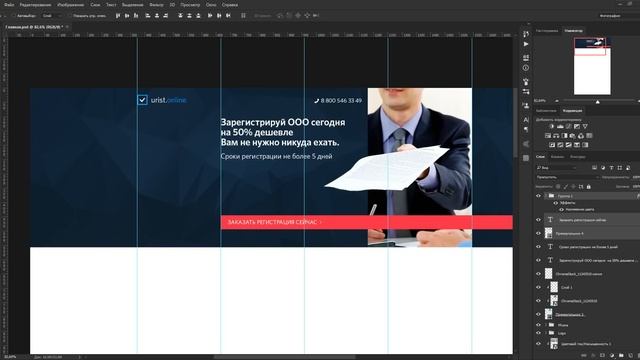
Task: Hide the Logo group layer
Action: click(x=538, y=333)
